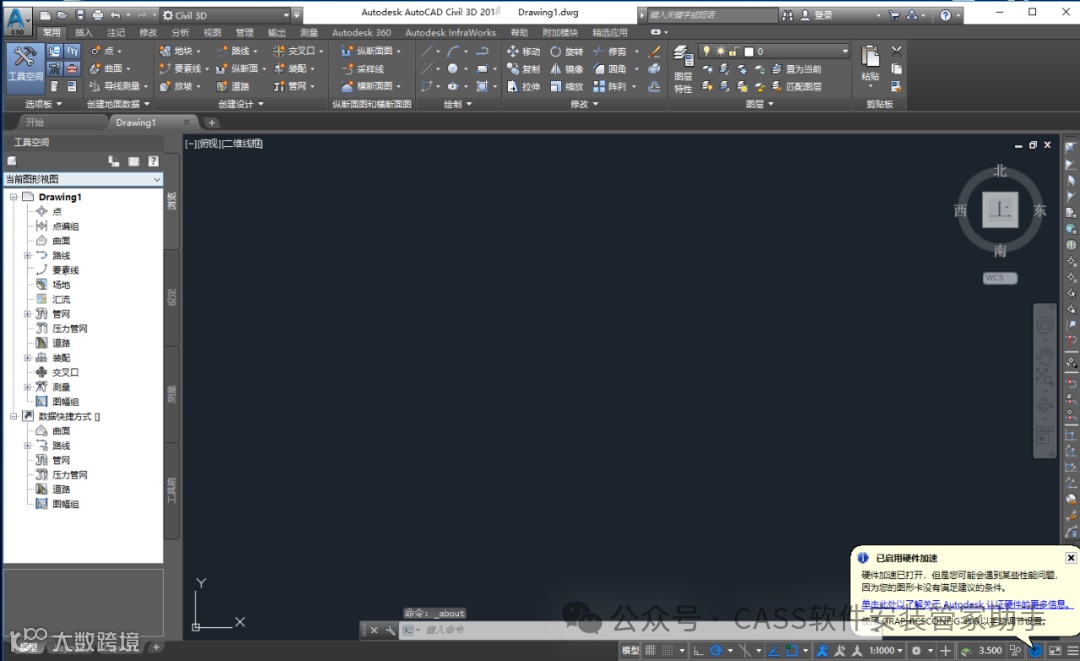Select the Scale (缩放) tool
Viewport: 1080px width, 661px height.
coord(566,87)
